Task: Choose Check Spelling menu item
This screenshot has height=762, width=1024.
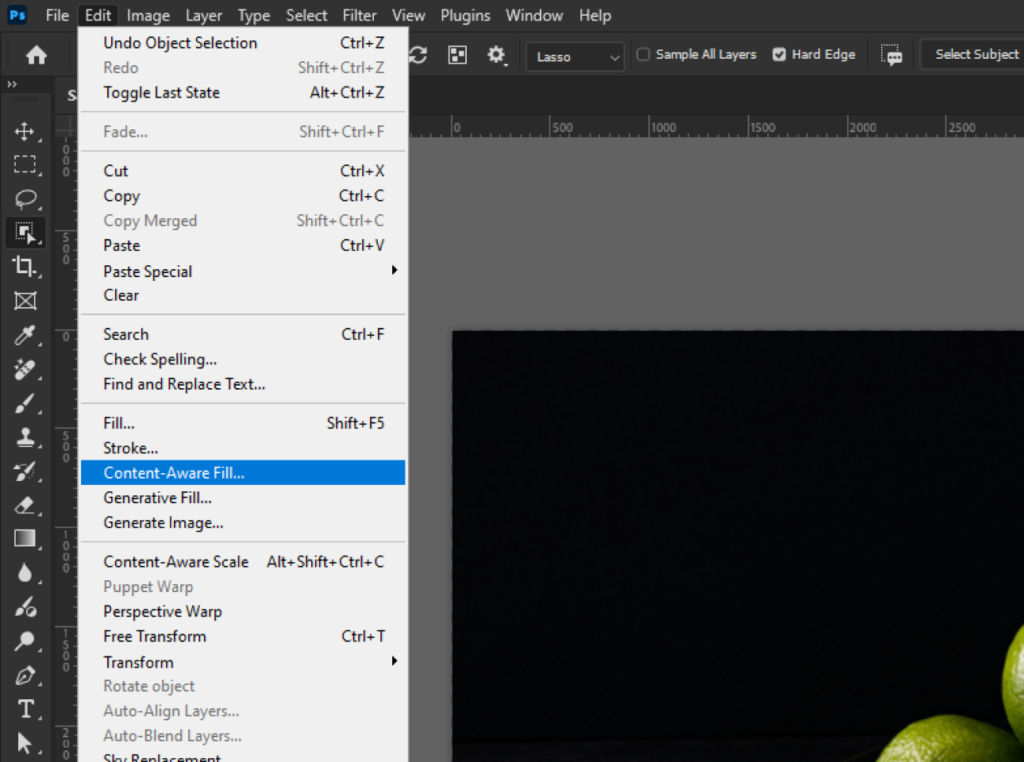Action: tap(243, 359)
